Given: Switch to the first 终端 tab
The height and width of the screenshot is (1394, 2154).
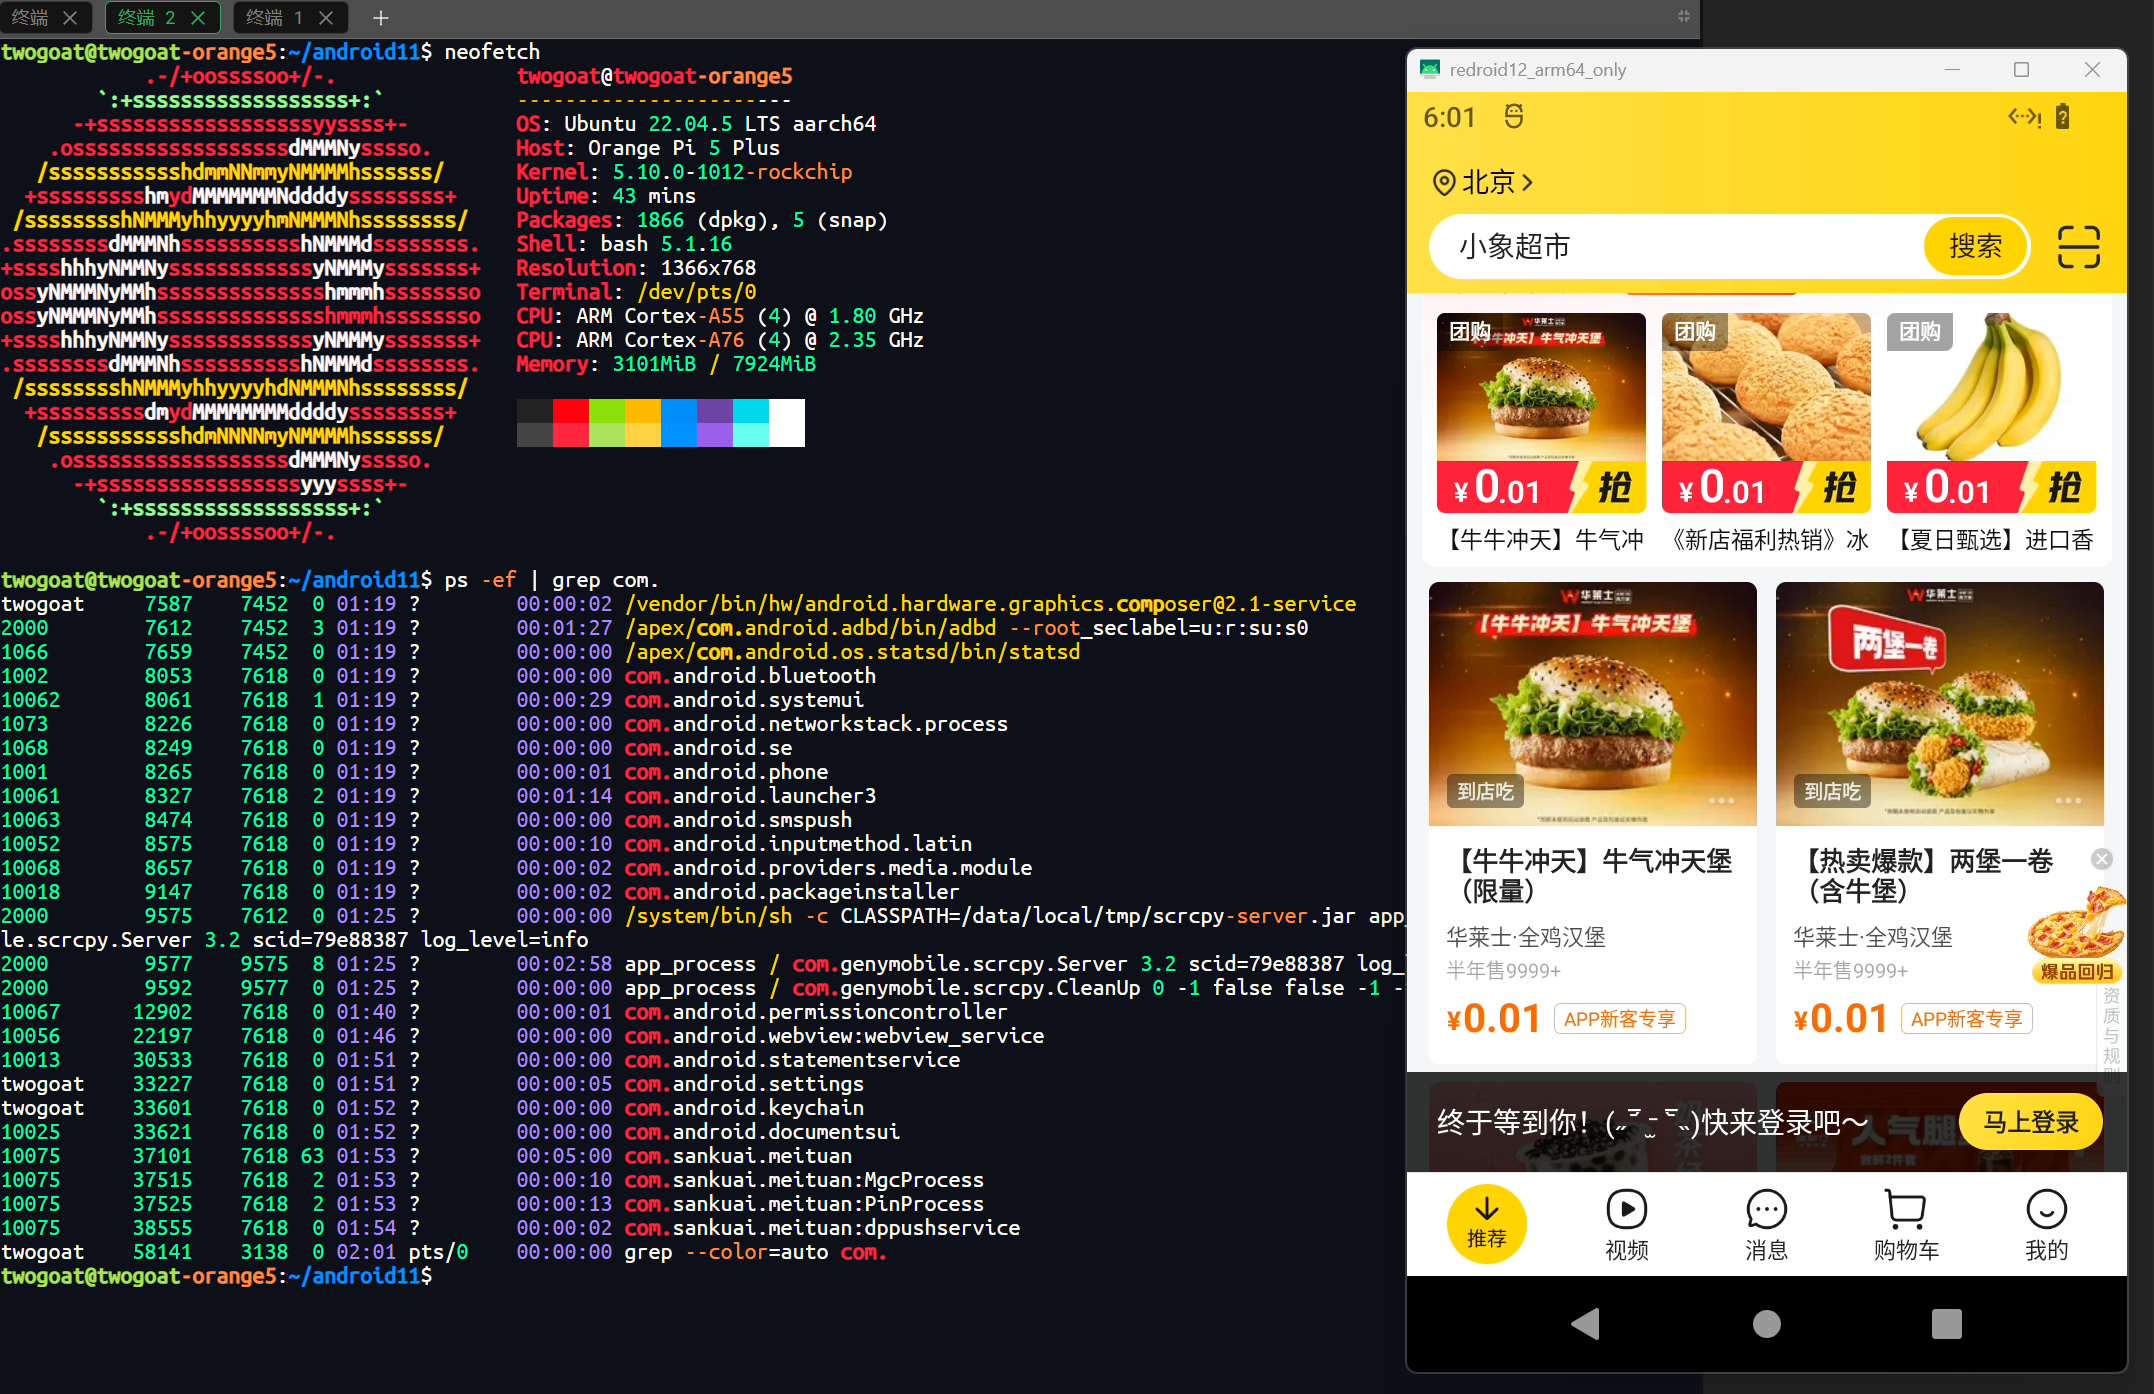Looking at the screenshot, I should [x=29, y=17].
